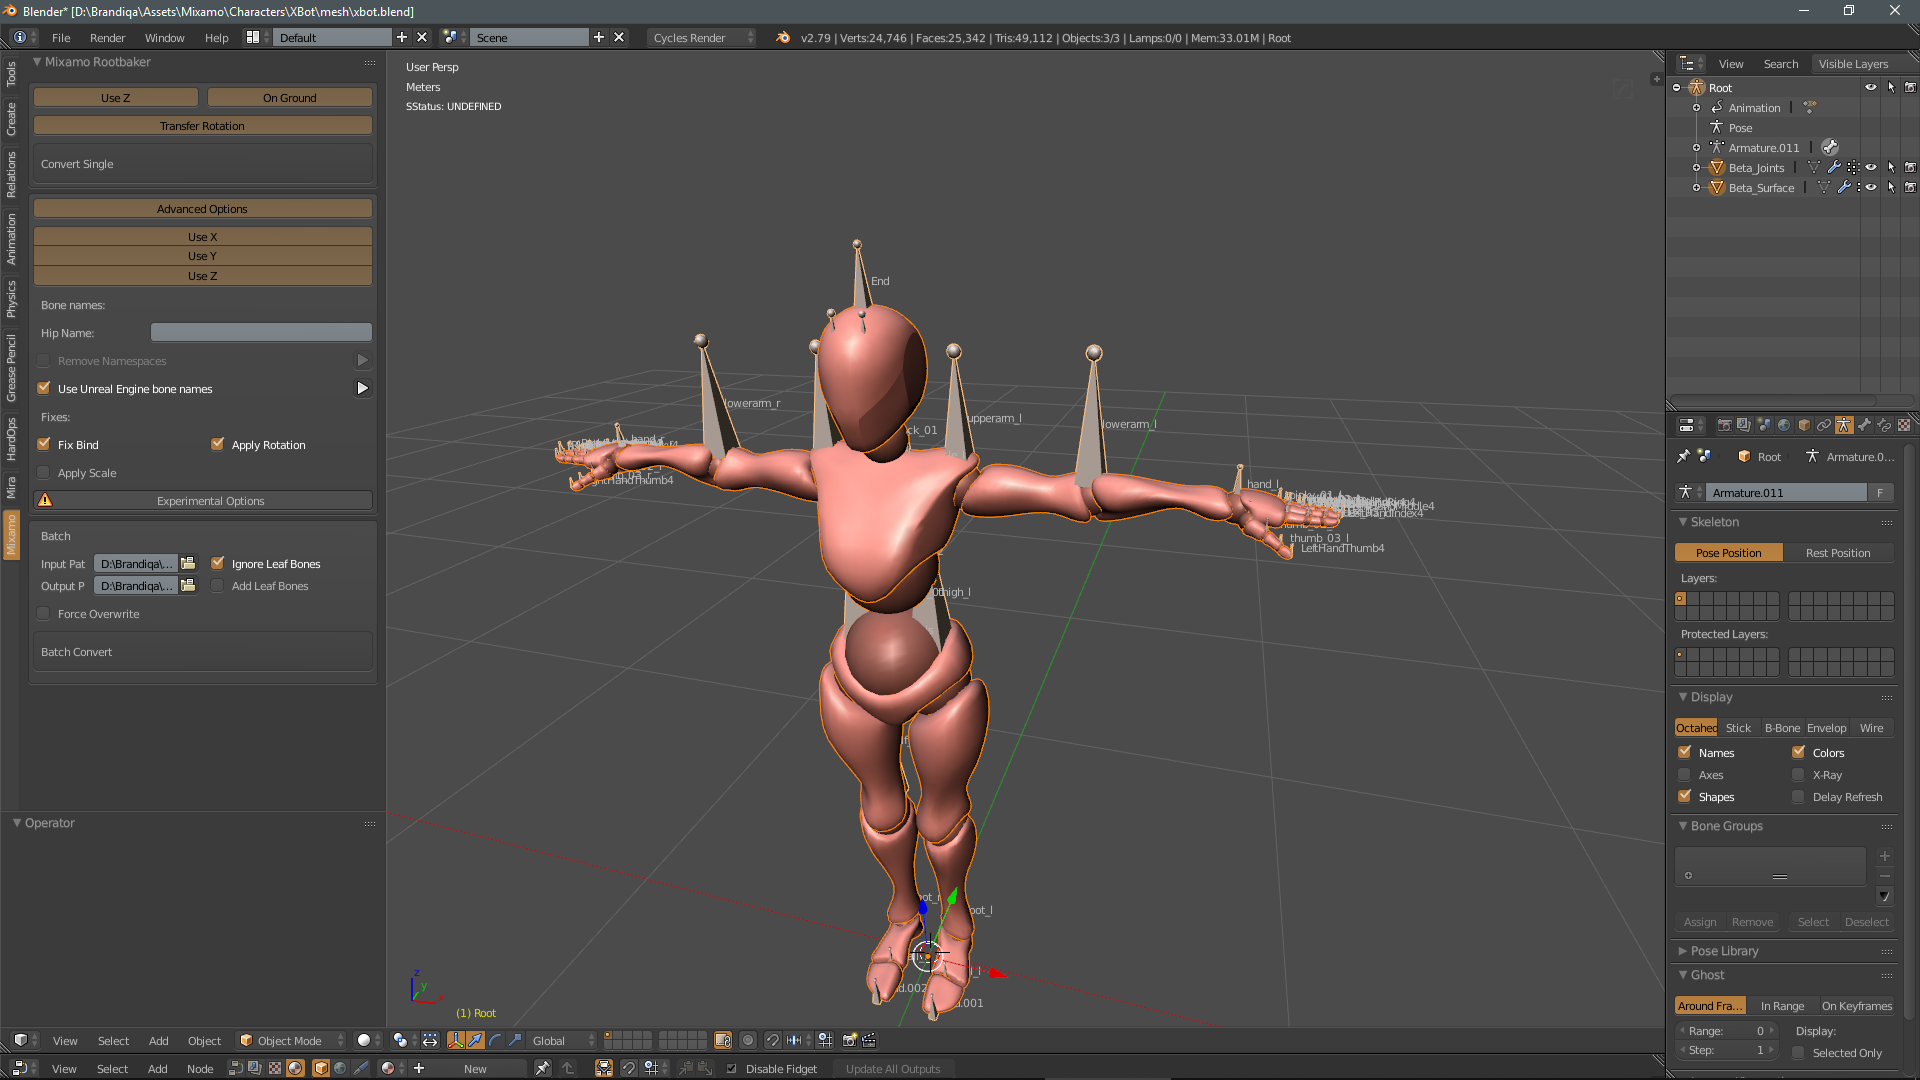Click the Convert Single button
This screenshot has height=1080, width=1920.
click(x=202, y=164)
